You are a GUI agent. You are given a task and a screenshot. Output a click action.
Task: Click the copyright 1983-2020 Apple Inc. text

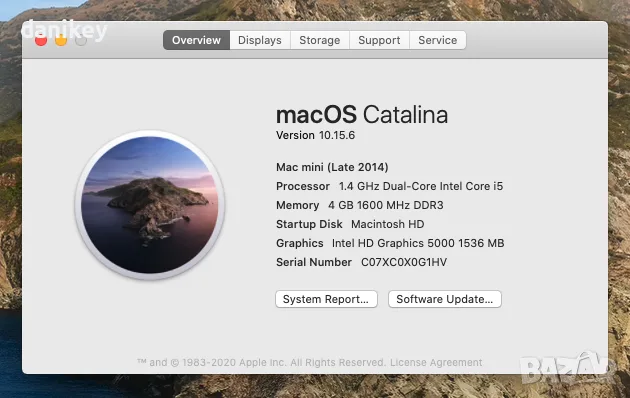tap(261, 362)
